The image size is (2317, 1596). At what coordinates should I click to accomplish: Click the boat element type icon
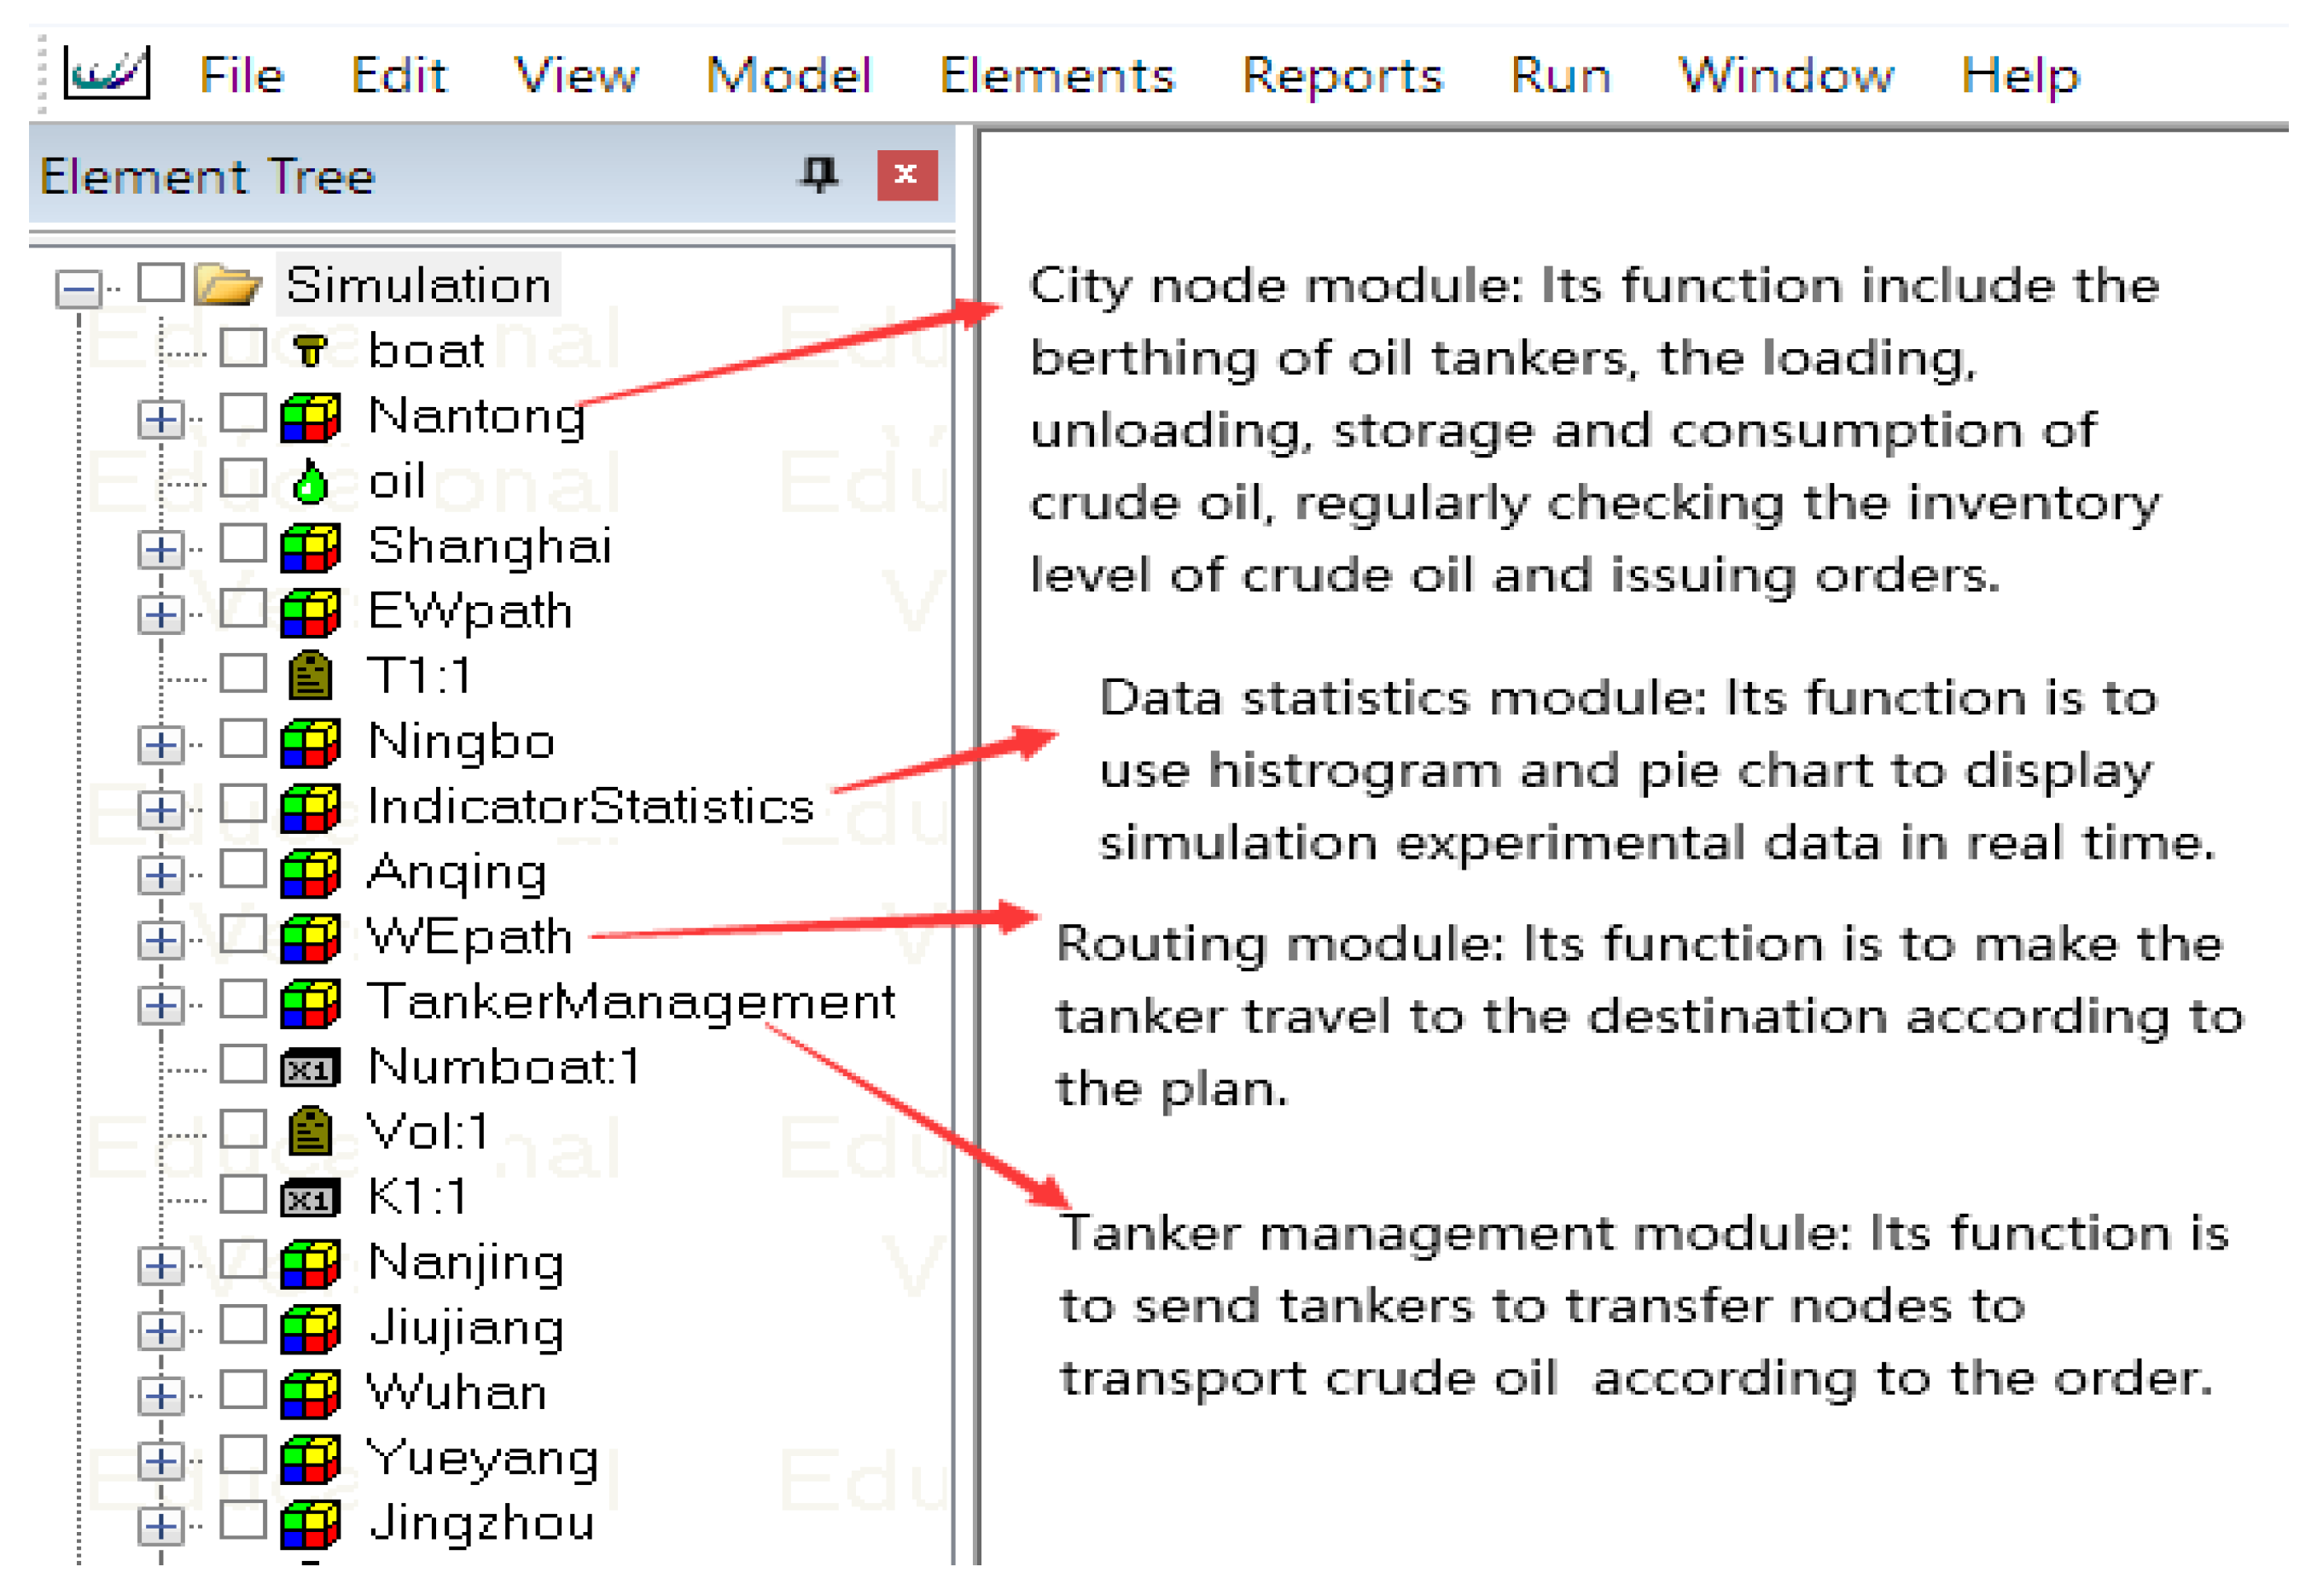(310, 351)
